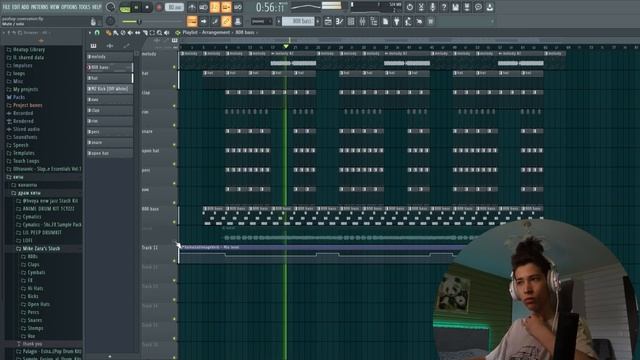Click the question mark help icon
Screen dimensions: 640x360
(444, 7)
